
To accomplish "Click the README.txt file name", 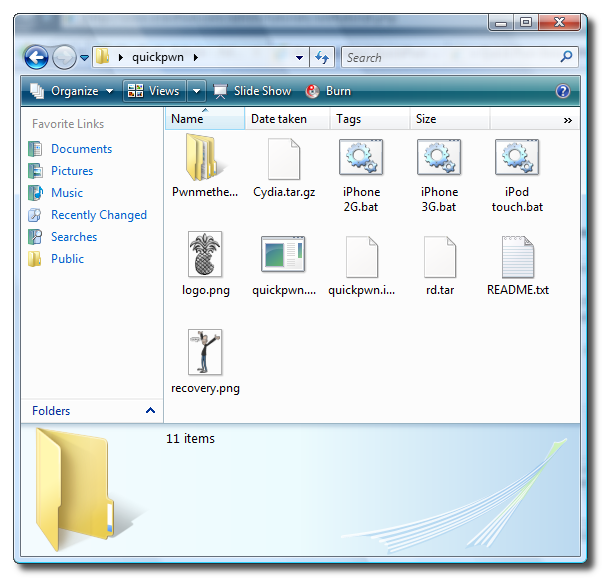I will (x=518, y=290).
